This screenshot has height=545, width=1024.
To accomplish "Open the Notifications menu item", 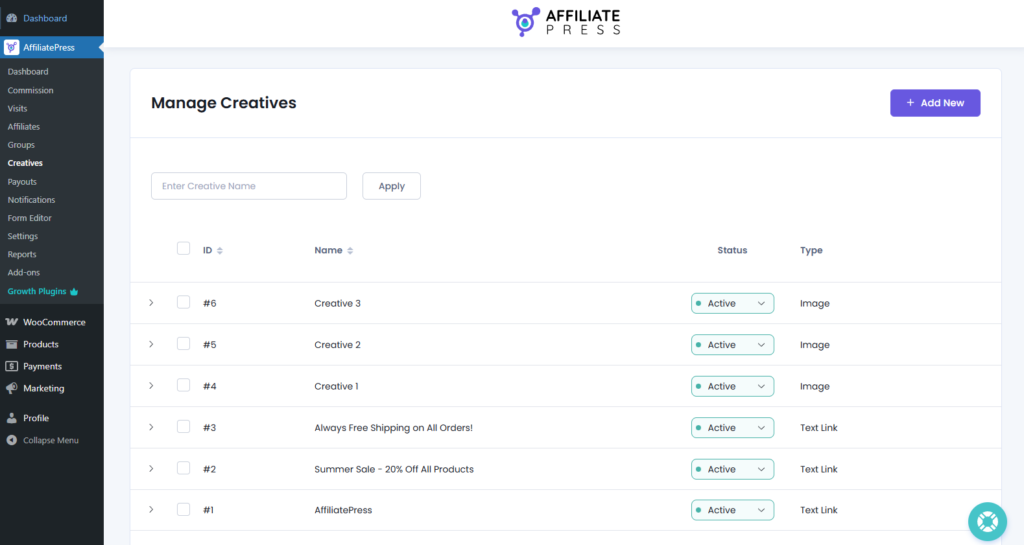I will tap(31, 200).
